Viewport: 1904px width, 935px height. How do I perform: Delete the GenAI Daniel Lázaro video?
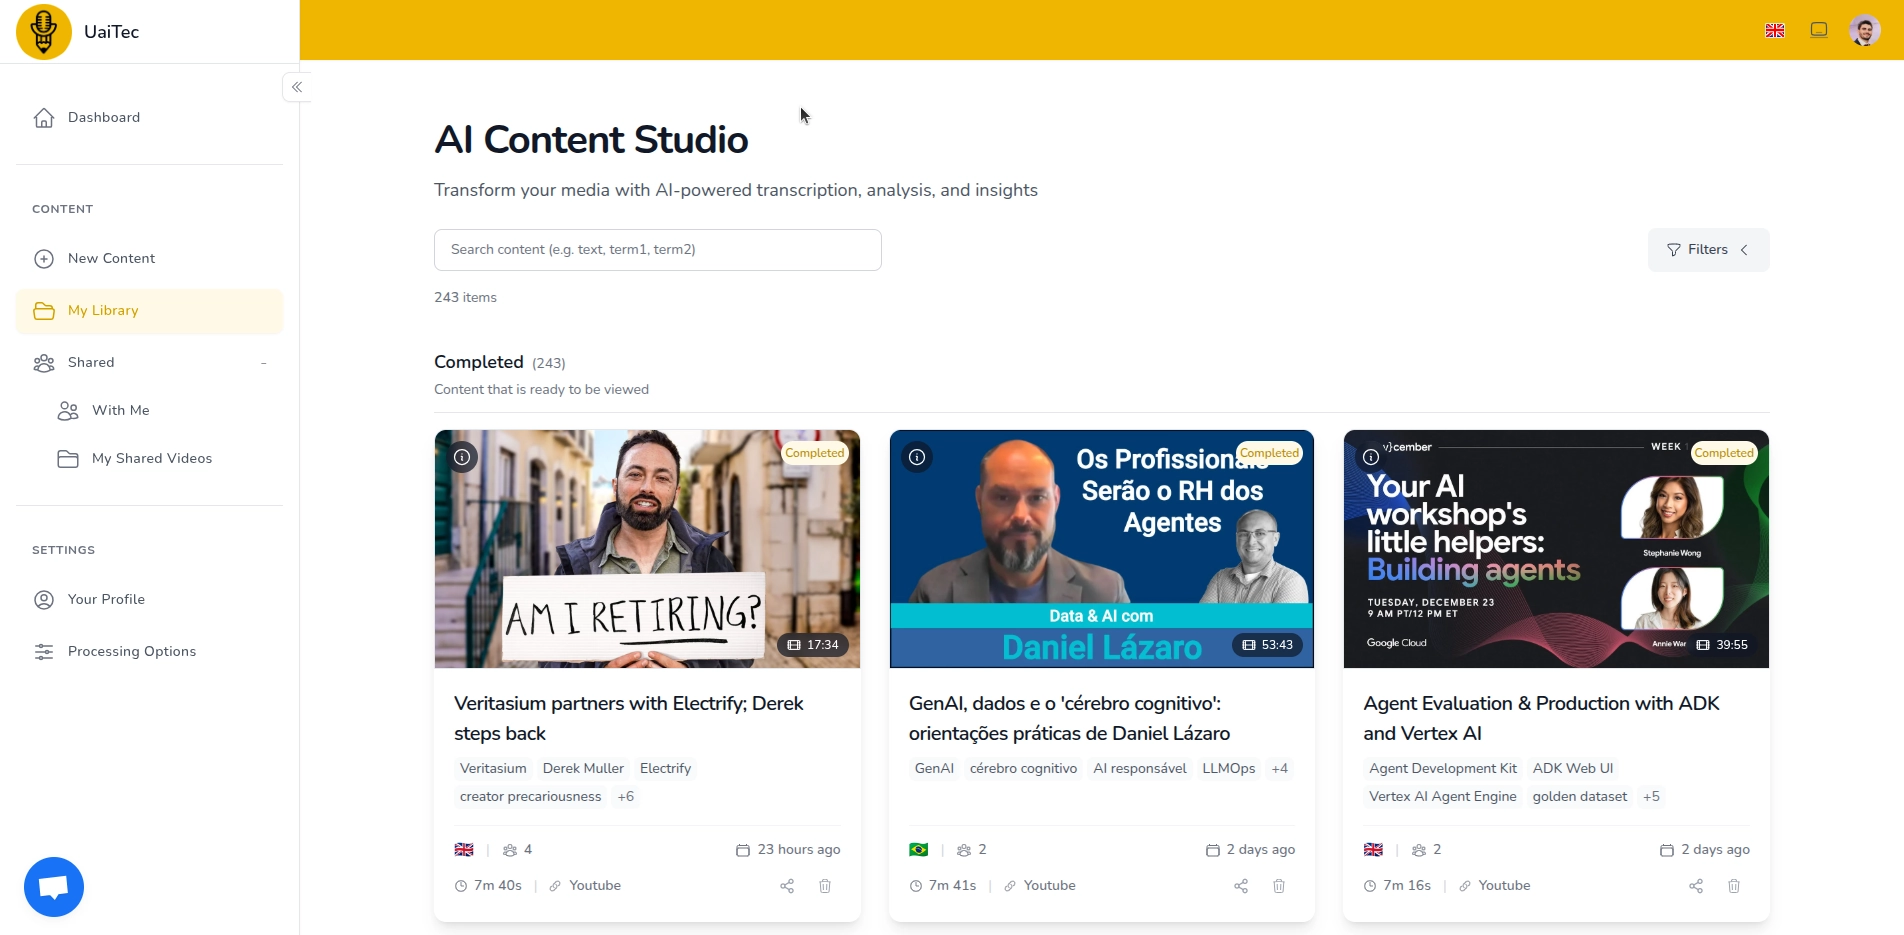point(1279,886)
